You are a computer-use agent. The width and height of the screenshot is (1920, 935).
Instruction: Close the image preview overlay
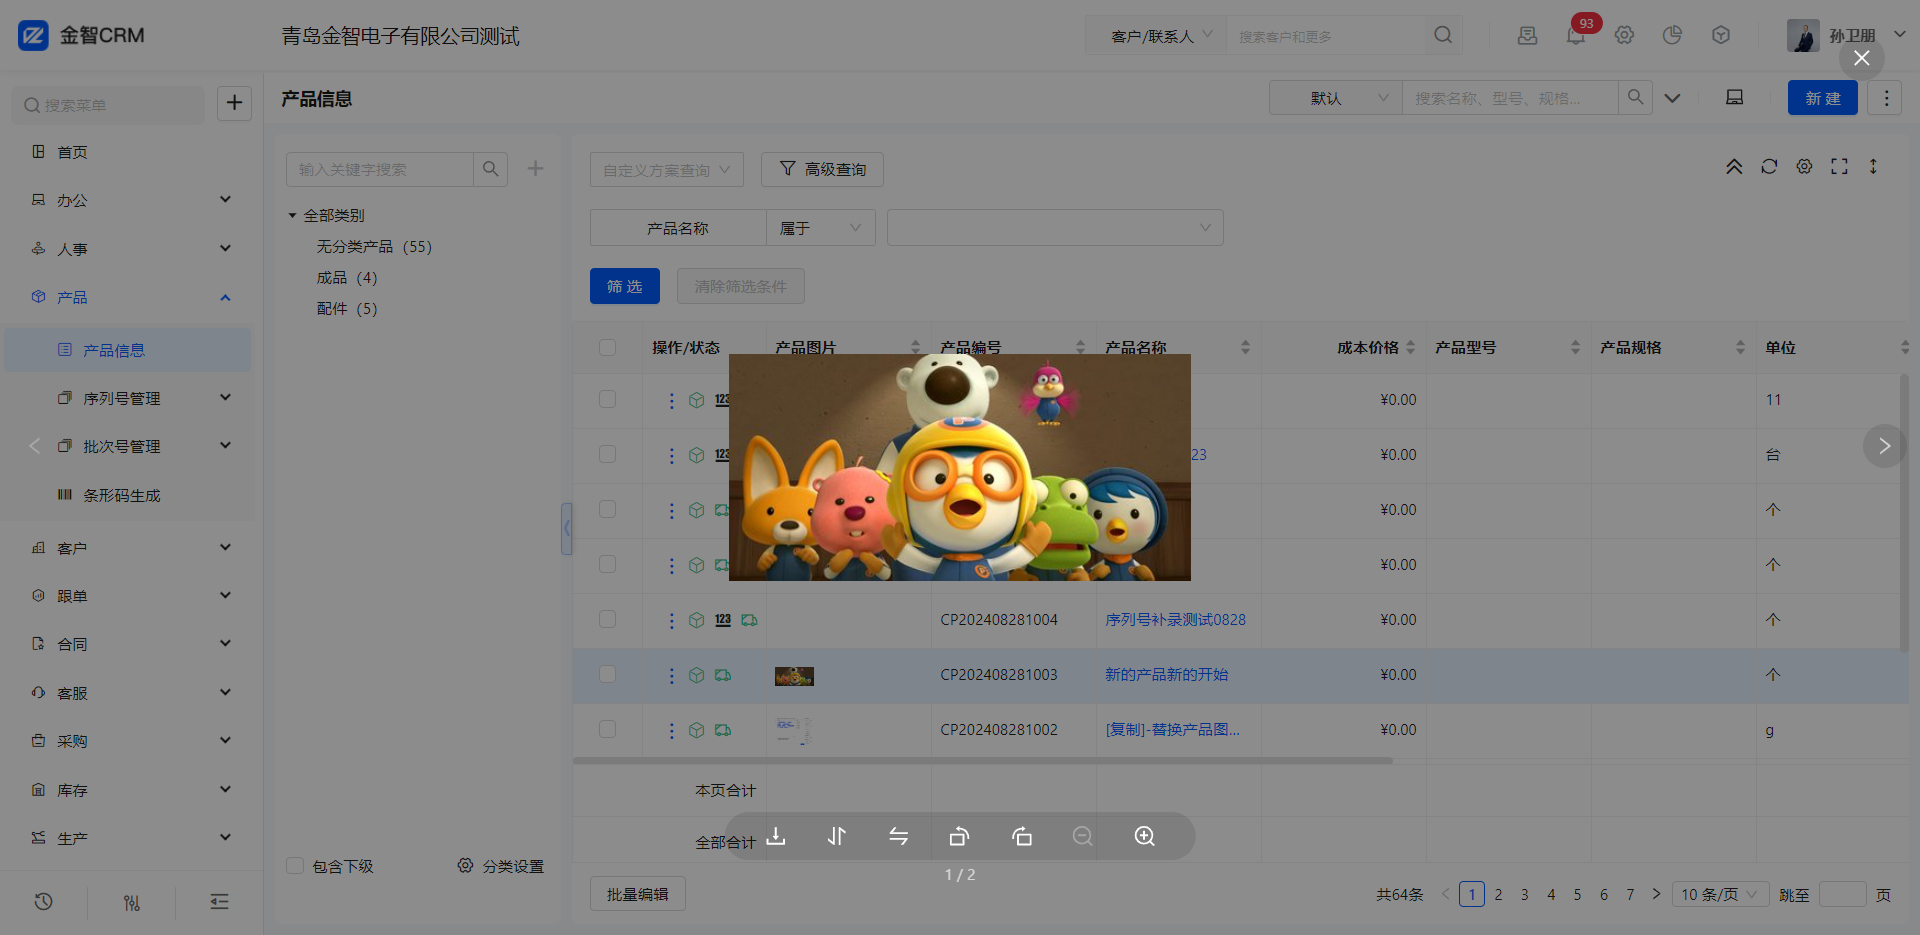1862,58
